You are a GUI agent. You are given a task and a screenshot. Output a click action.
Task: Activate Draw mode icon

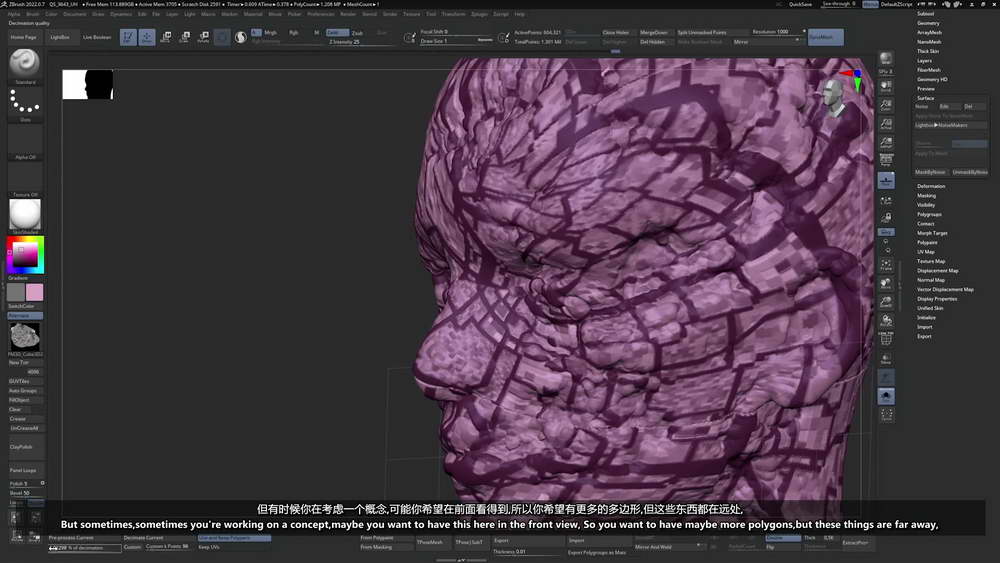(x=147, y=38)
